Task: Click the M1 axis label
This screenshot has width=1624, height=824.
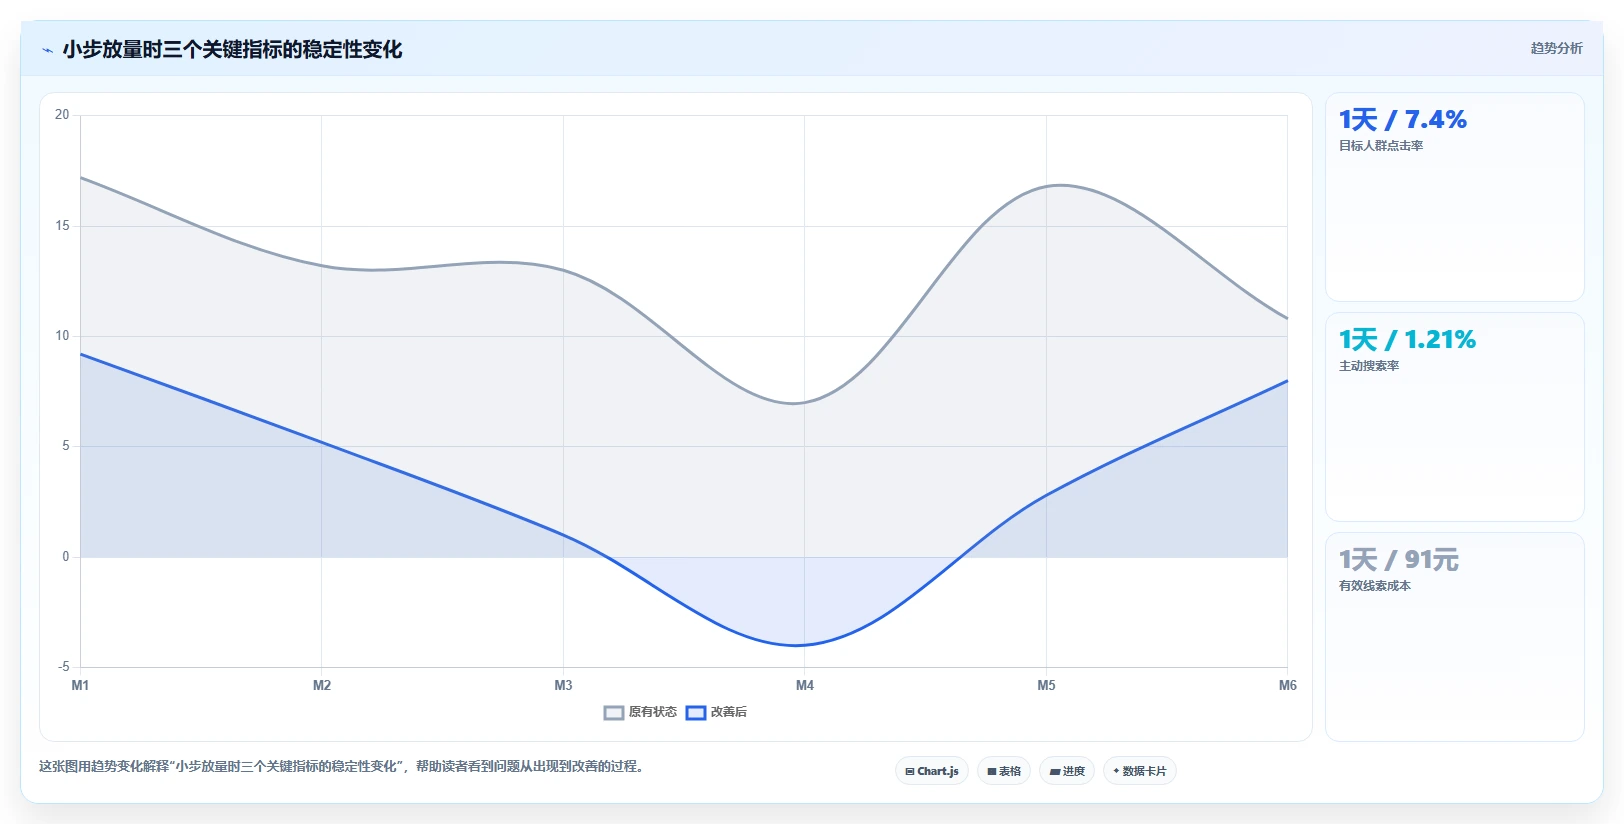Action: point(80,685)
